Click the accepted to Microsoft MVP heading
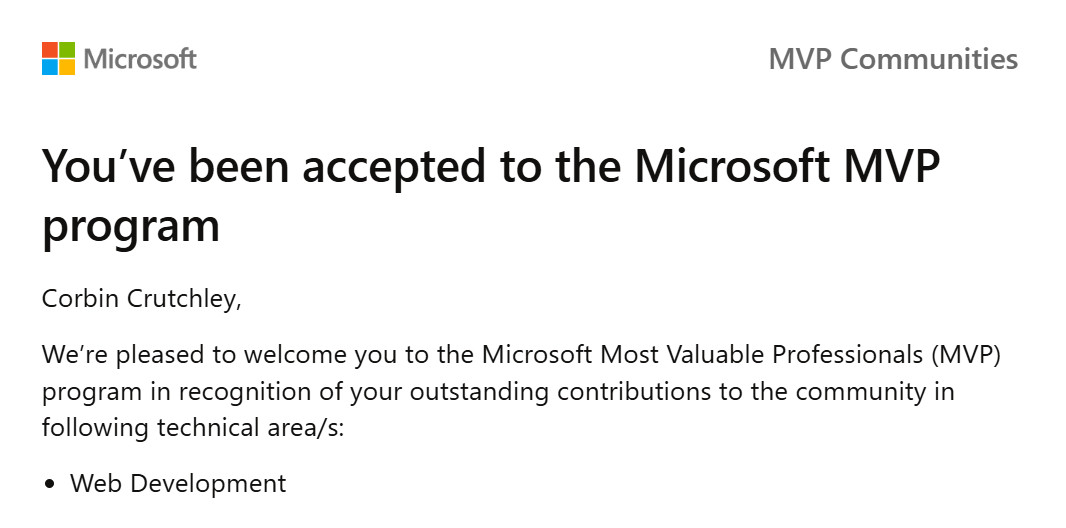 pos(490,195)
